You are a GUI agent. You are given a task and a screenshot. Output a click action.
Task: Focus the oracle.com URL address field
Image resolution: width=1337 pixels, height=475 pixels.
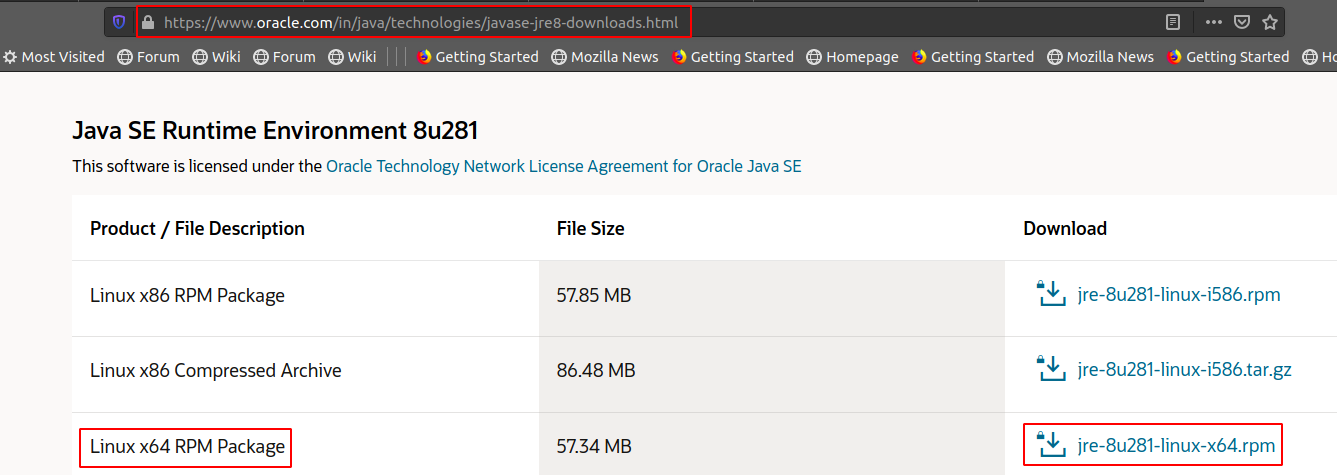(420, 22)
